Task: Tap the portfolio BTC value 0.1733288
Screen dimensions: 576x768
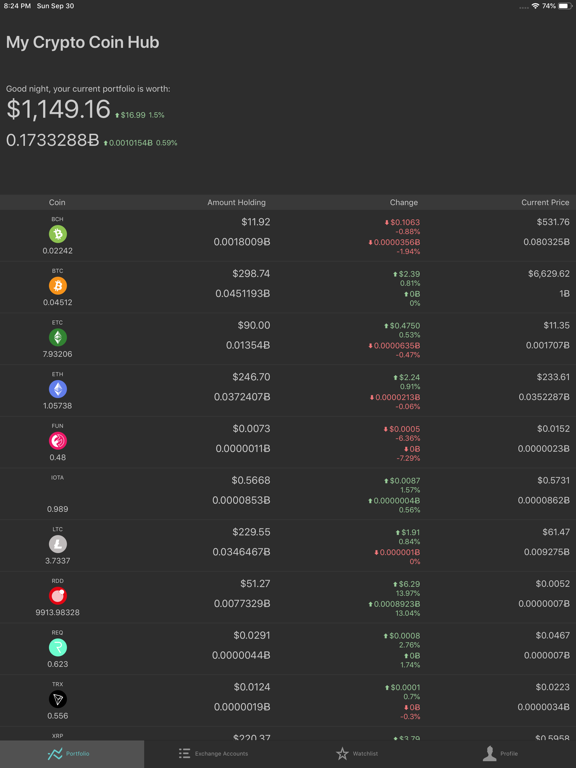Action: click(52, 140)
